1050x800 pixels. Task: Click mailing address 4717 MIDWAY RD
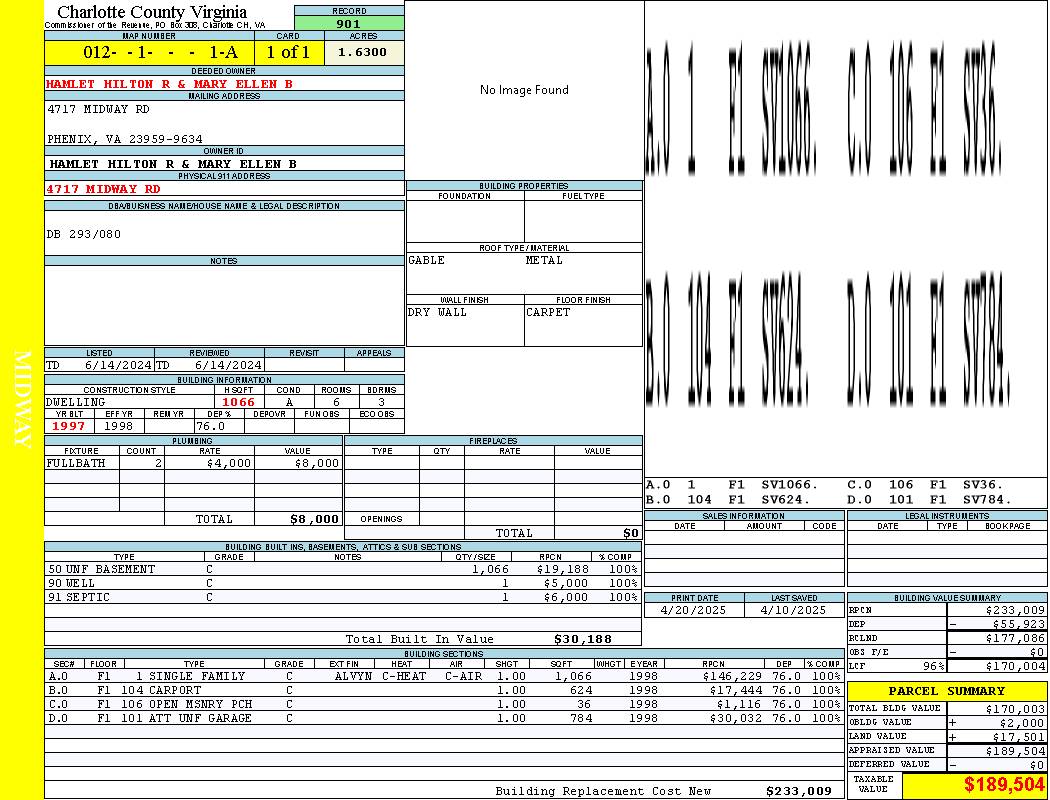pyautogui.click(x=98, y=109)
